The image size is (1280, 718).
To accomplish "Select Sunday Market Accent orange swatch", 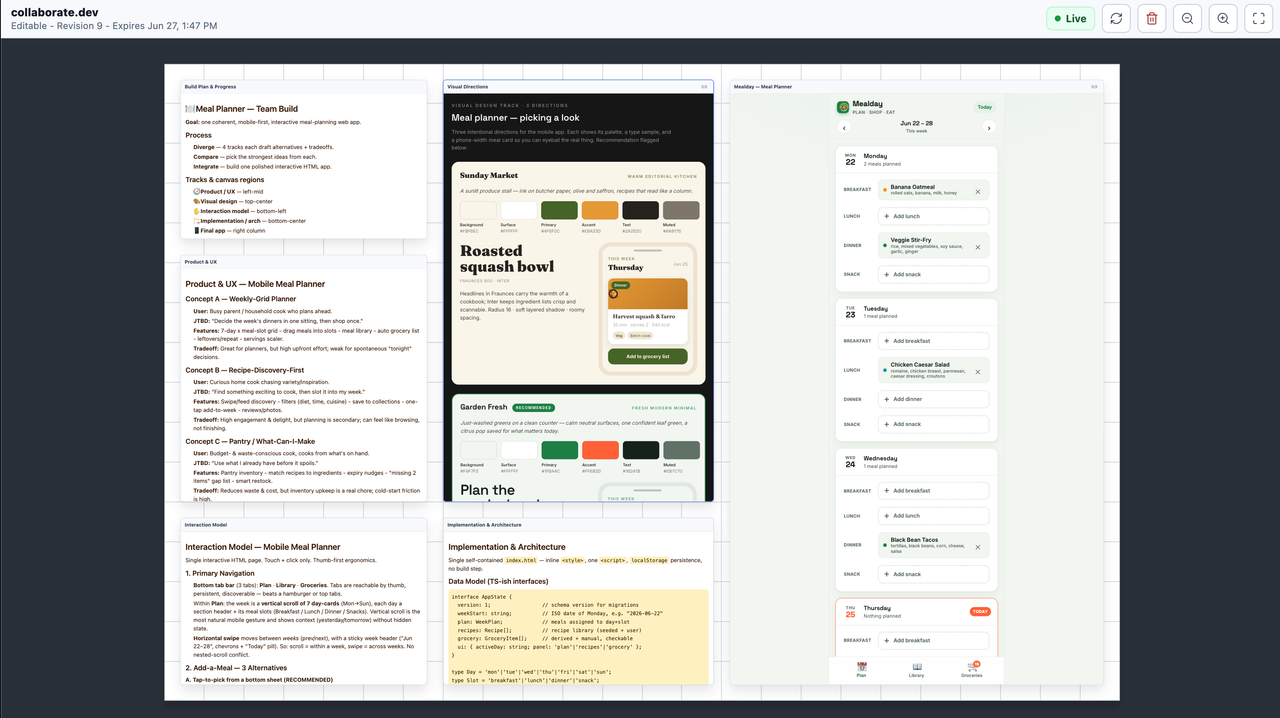I will [600, 210].
